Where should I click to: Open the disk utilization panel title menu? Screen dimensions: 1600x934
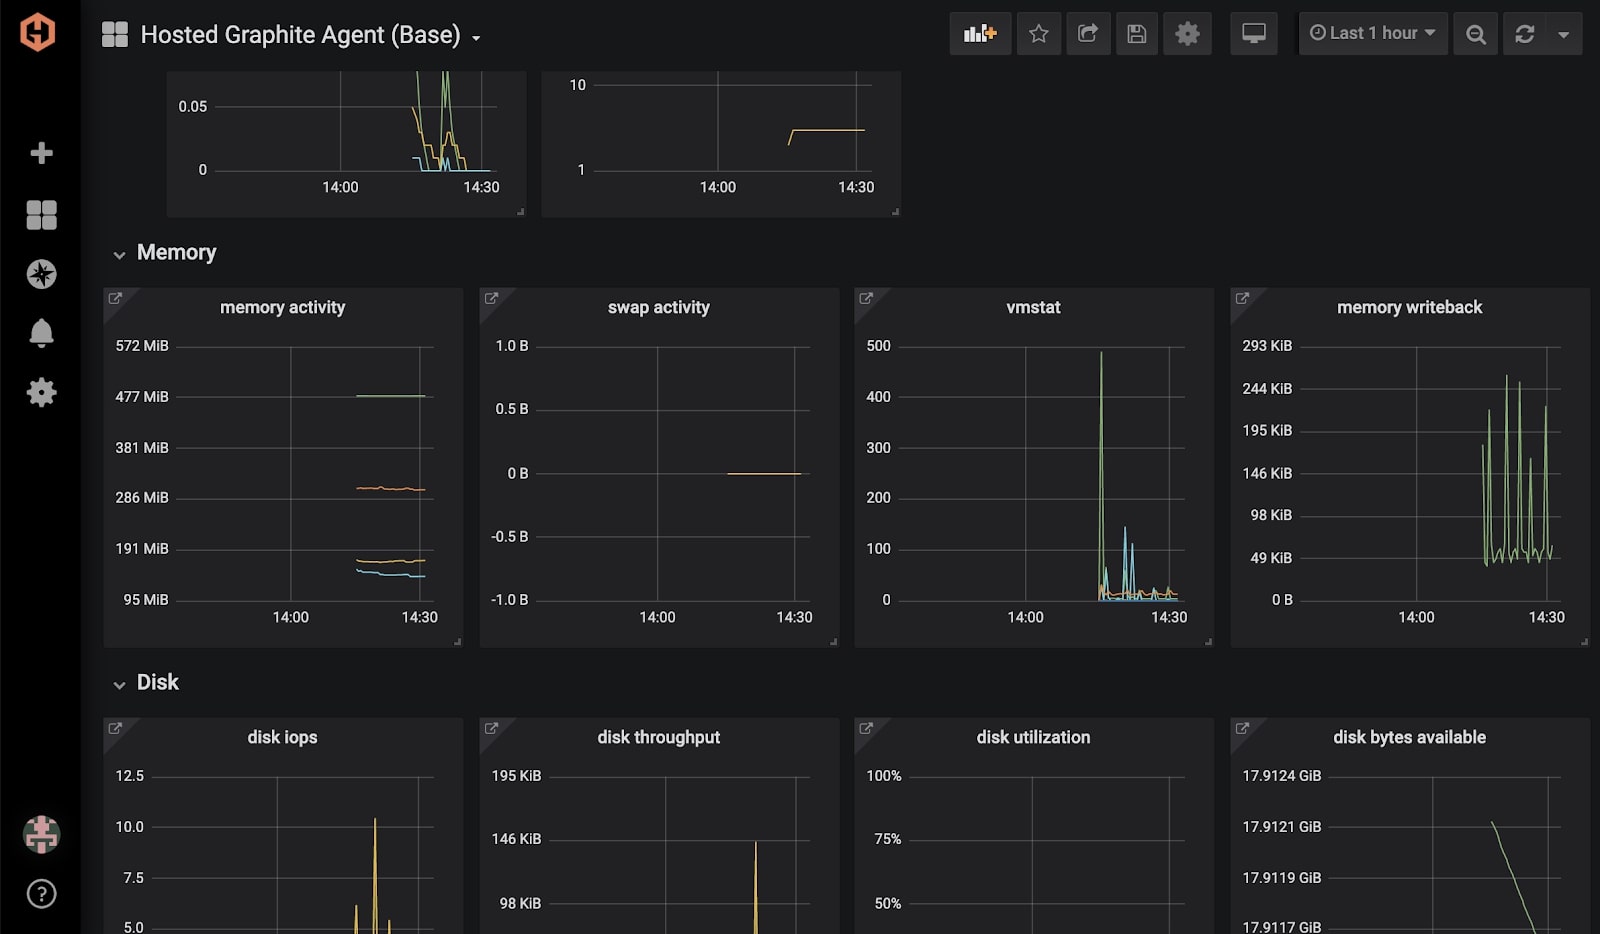[1033, 738]
